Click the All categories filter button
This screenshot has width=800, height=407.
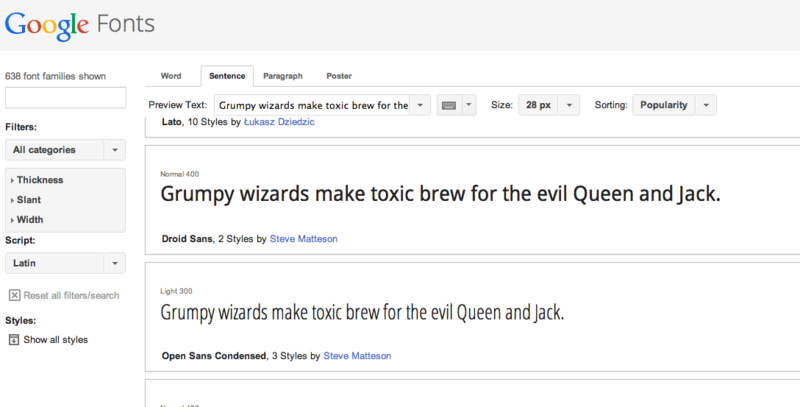(55, 150)
